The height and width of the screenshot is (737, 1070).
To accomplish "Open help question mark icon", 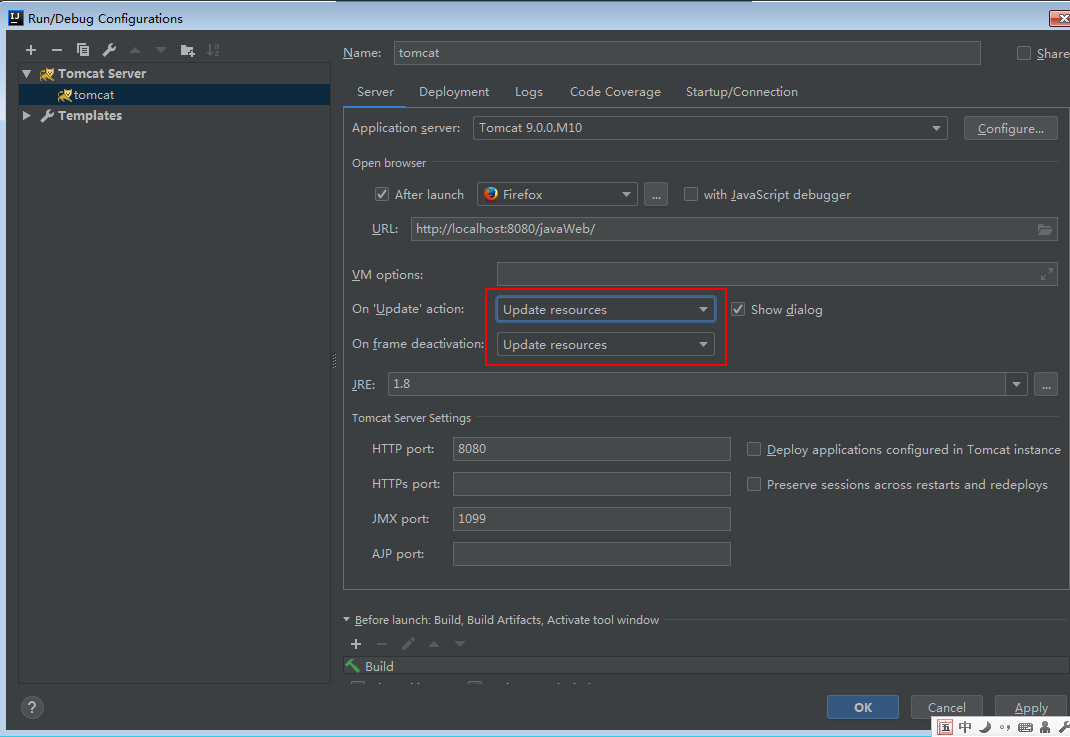I will 32,707.
